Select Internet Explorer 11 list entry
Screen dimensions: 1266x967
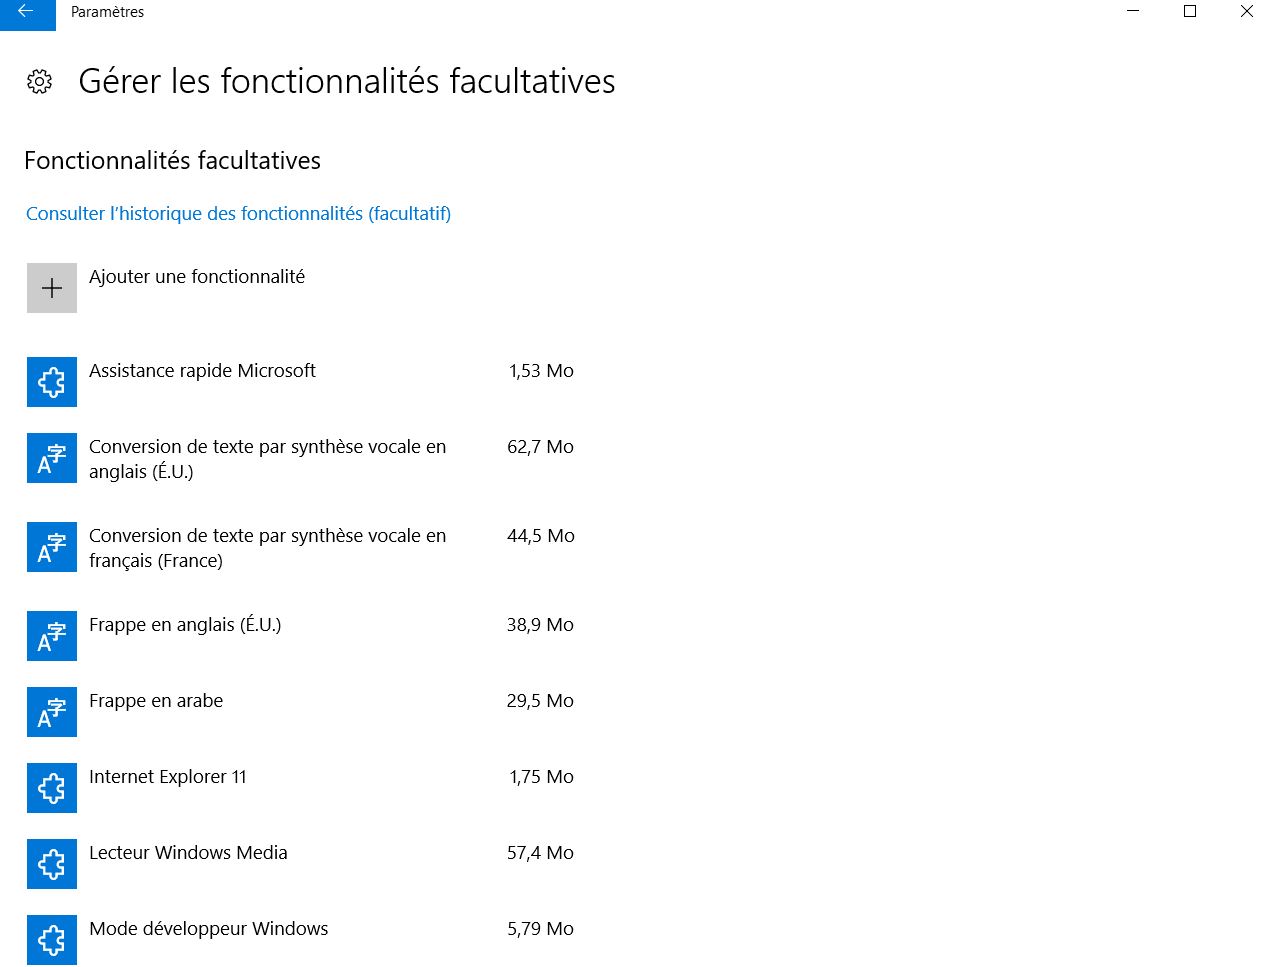[301, 788]
